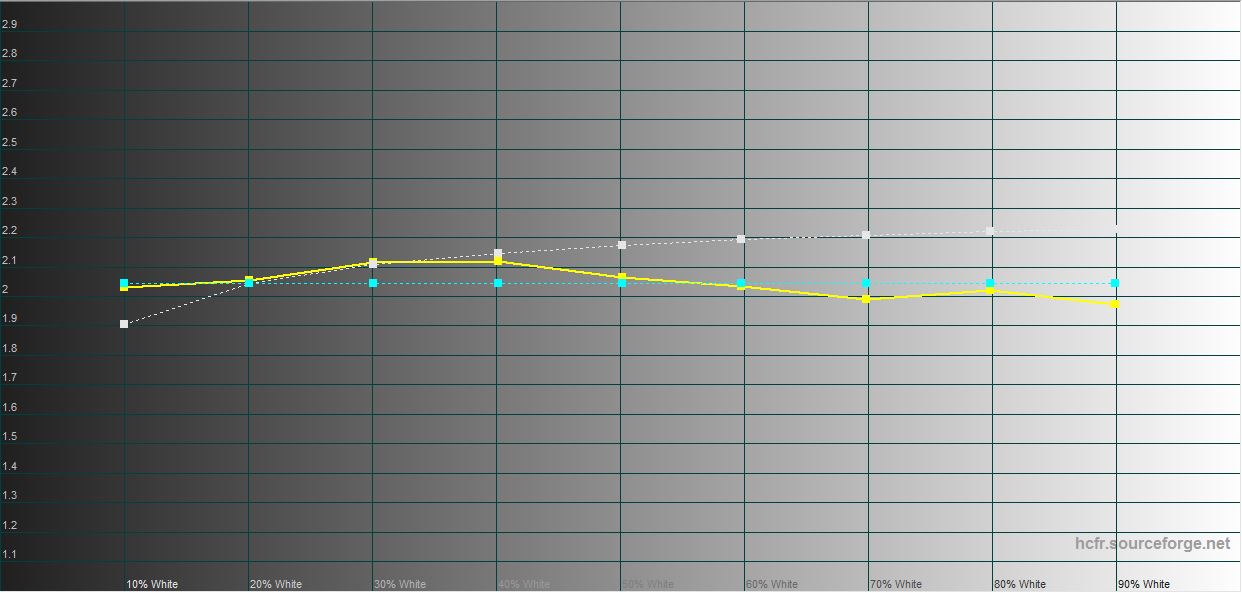Image resolution: width=1242 pixels, height=593 pixels.
Task: Select the "20% White" x-axis label
Action: tap(276, 584)
